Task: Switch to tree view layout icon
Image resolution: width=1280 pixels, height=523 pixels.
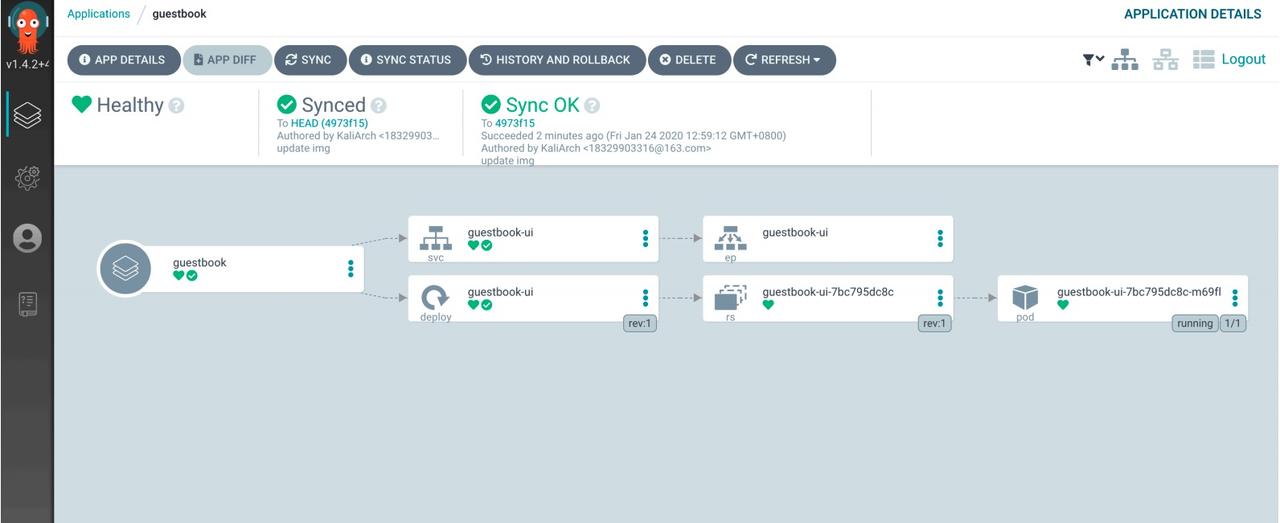Action: point(1125,60)
